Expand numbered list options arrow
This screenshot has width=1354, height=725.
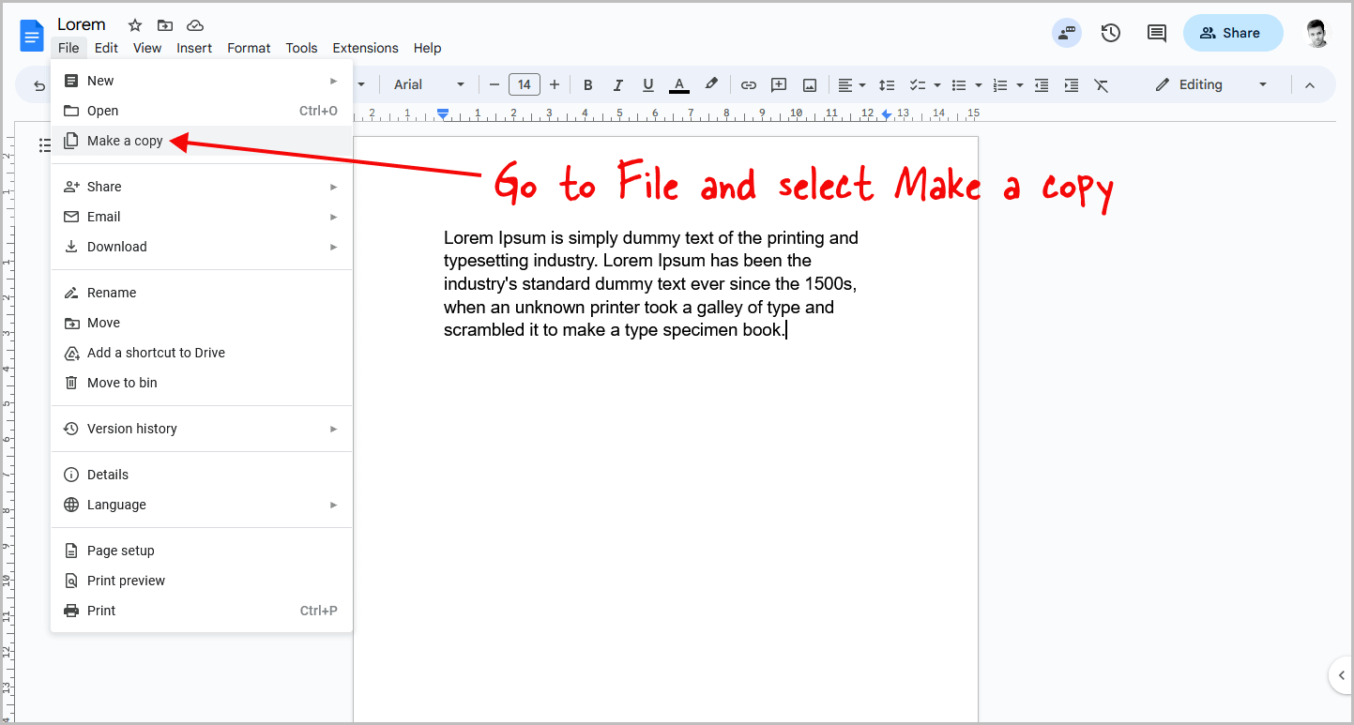[1019, 85]
